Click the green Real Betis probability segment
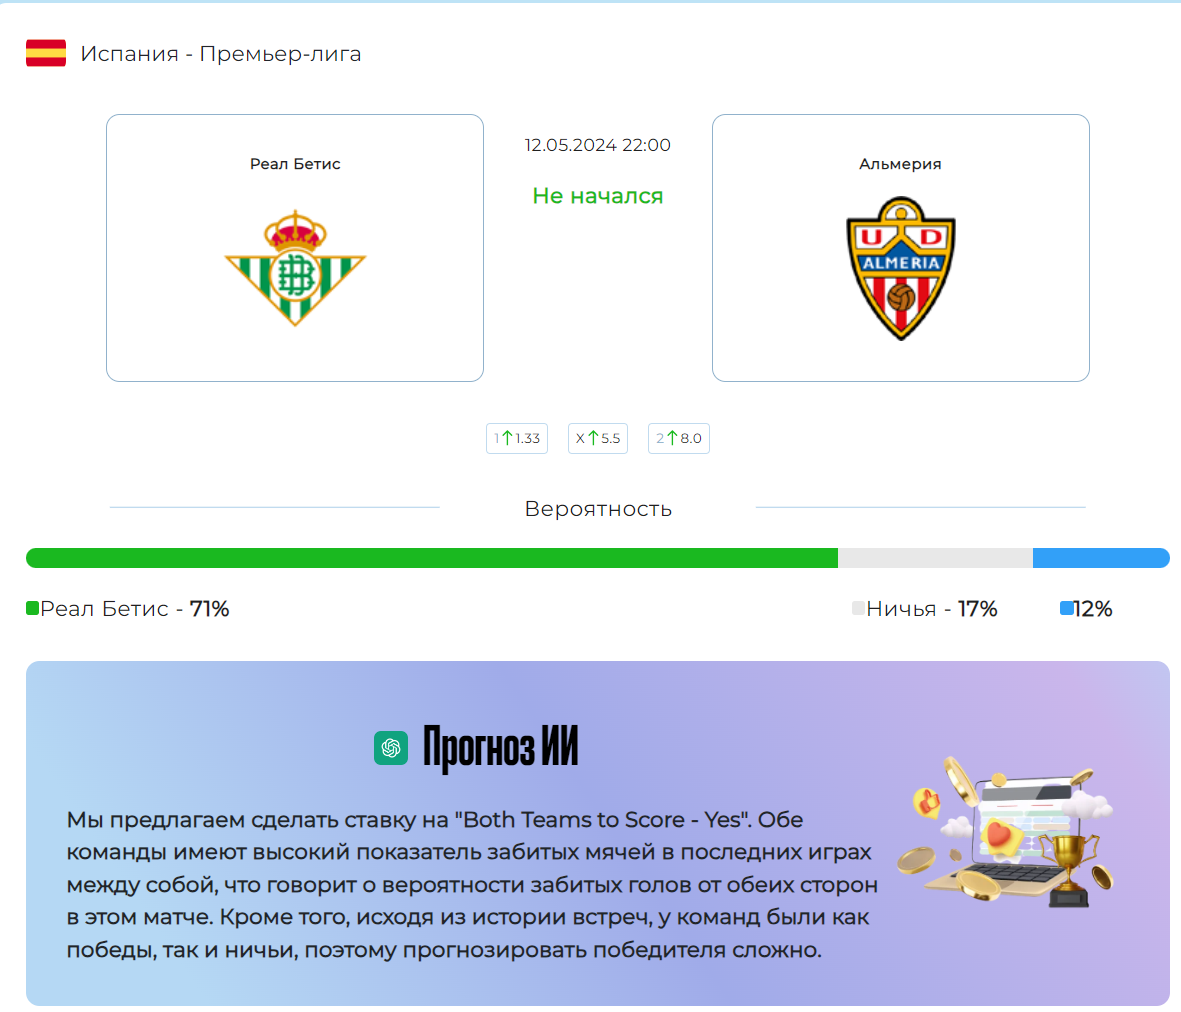This screenshot has height=1012, width=1181. click(432, 558)
